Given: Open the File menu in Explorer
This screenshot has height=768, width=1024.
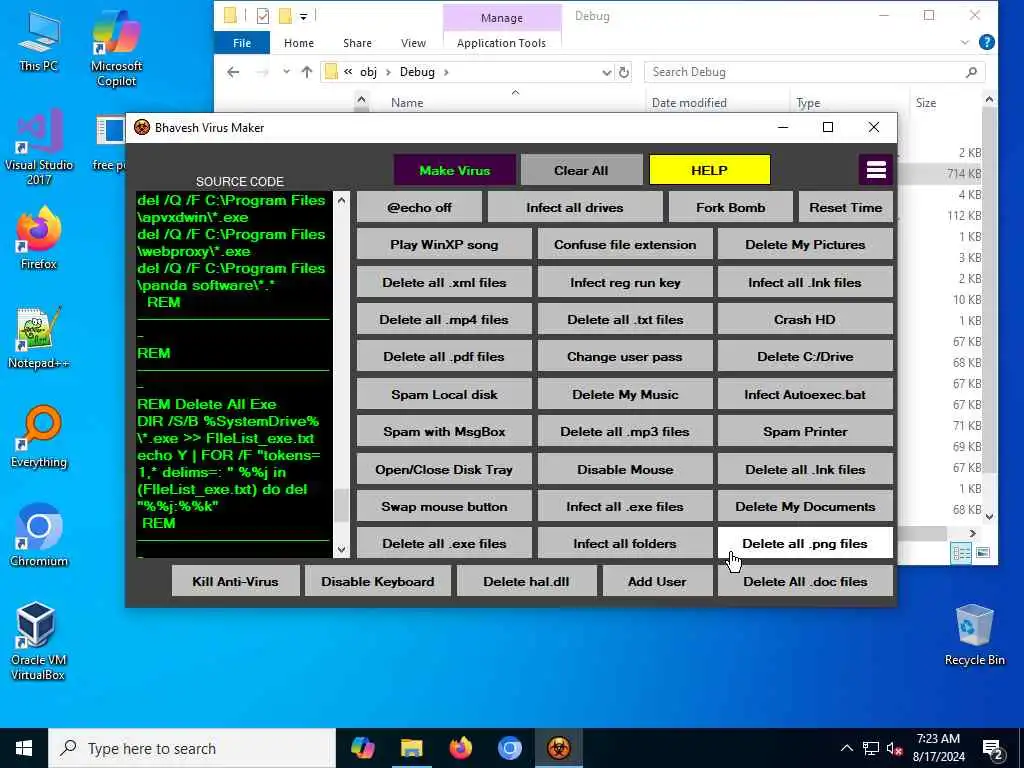Looking at the screenshot, I should click(x=242, y=42).
